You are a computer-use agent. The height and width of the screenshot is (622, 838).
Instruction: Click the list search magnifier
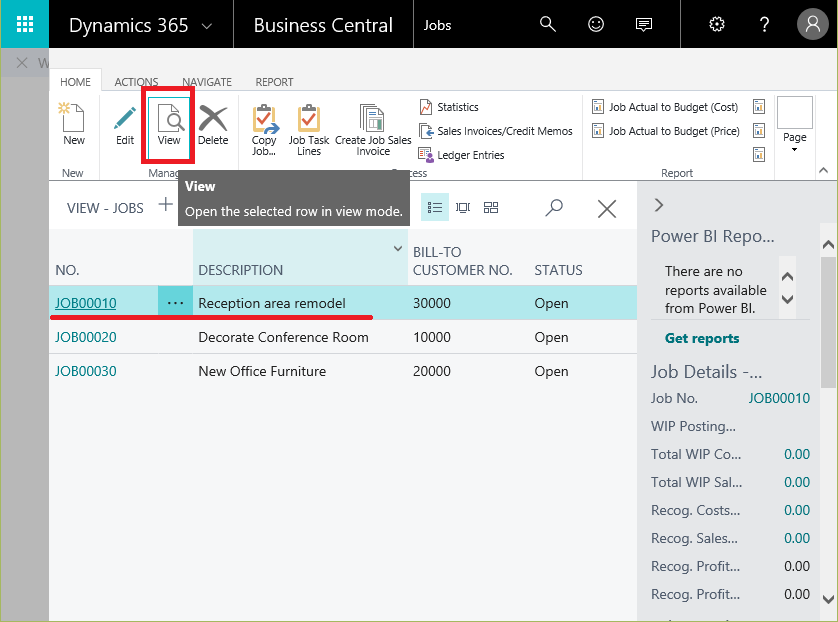point(554,207)
